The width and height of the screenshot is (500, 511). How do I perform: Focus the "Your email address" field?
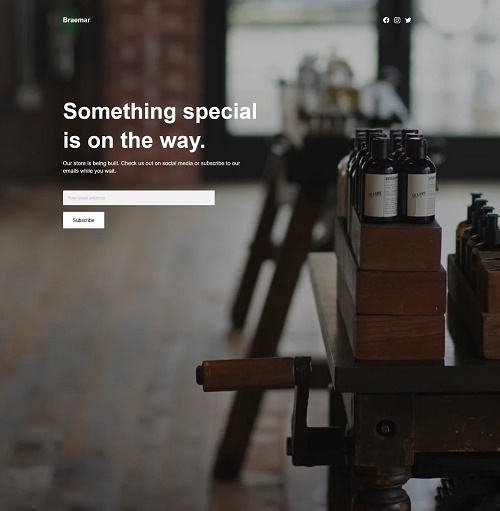[x=139, y=198]
